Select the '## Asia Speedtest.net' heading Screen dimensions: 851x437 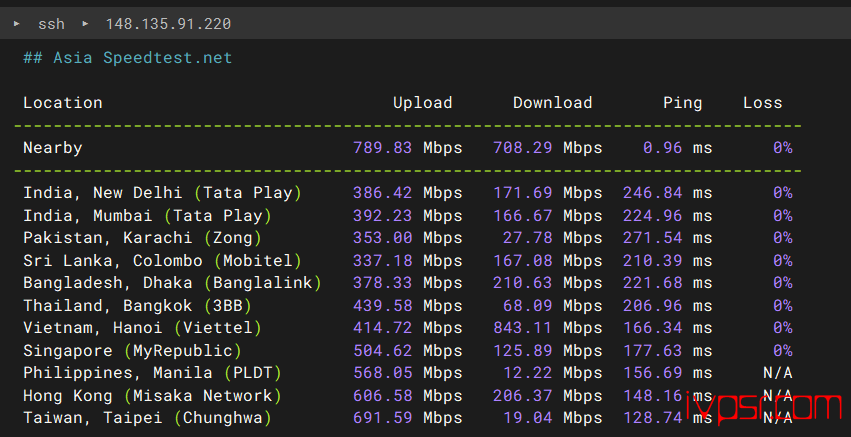point(128,58)
